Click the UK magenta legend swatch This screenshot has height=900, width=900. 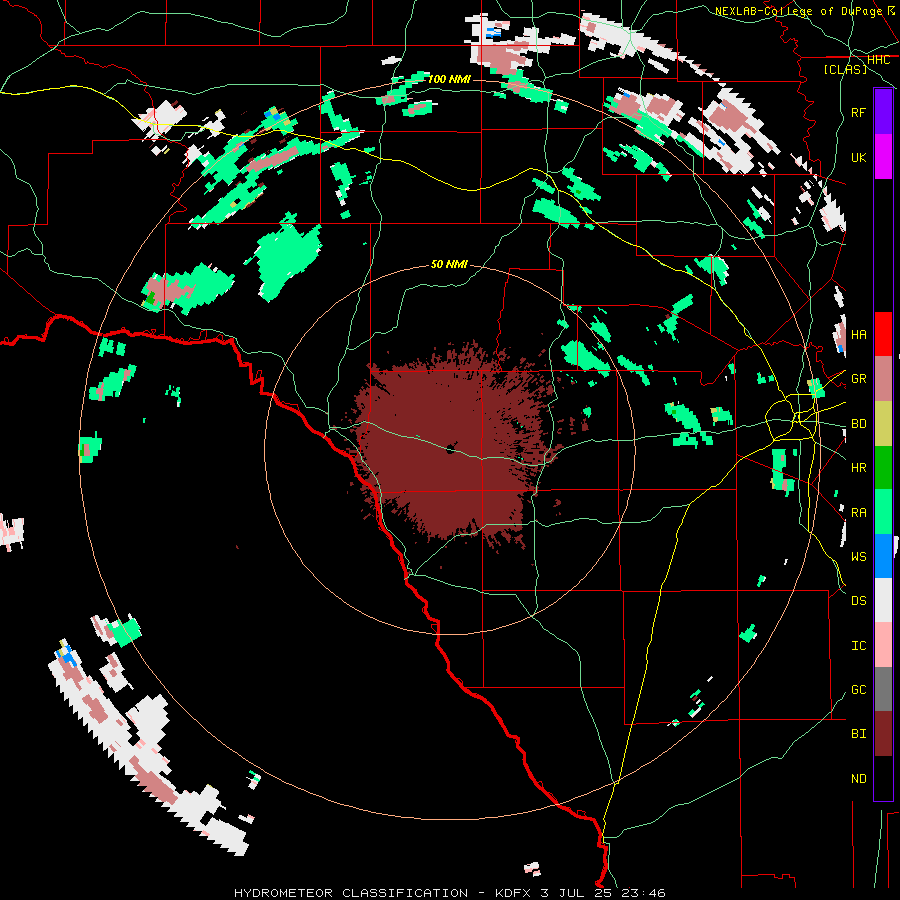click(883, 157)
